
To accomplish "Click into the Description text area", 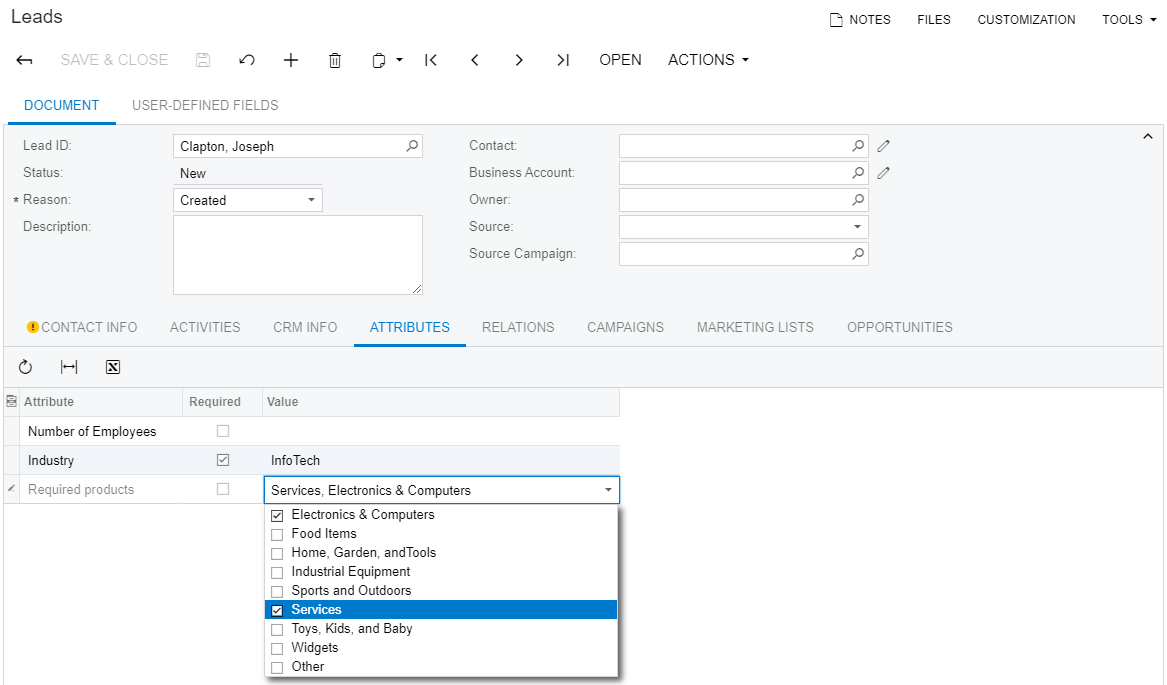I will (x=297, y=255).
